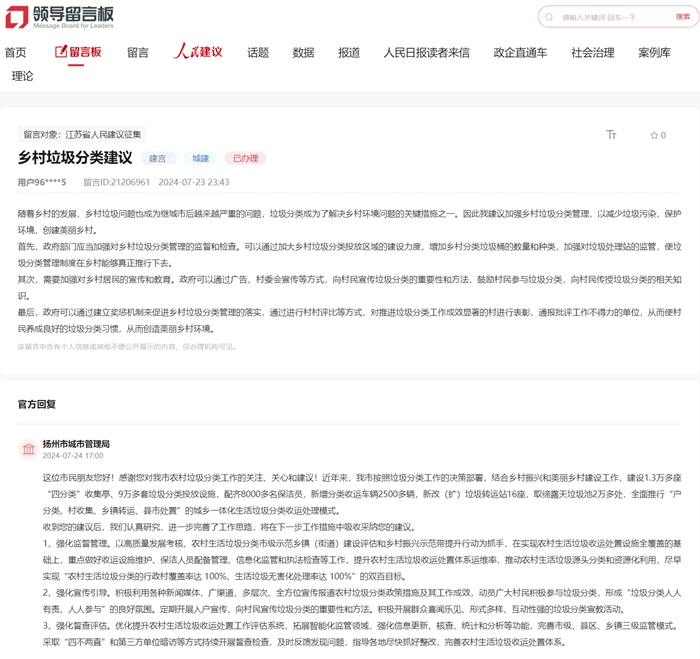Screen dimensions: 700x659
Task: Open the 话题 nav item
Action: [258, 53]
